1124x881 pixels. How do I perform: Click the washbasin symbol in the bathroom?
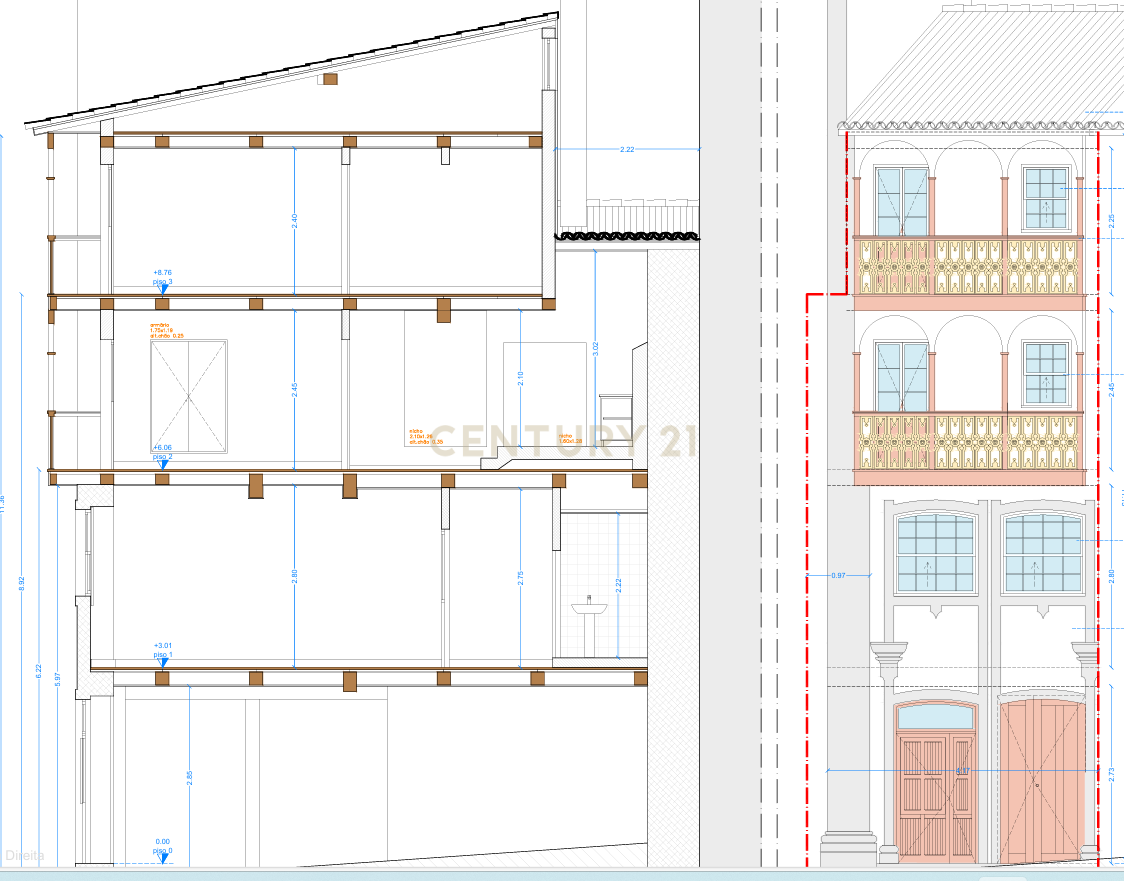(x=590, y=610)
